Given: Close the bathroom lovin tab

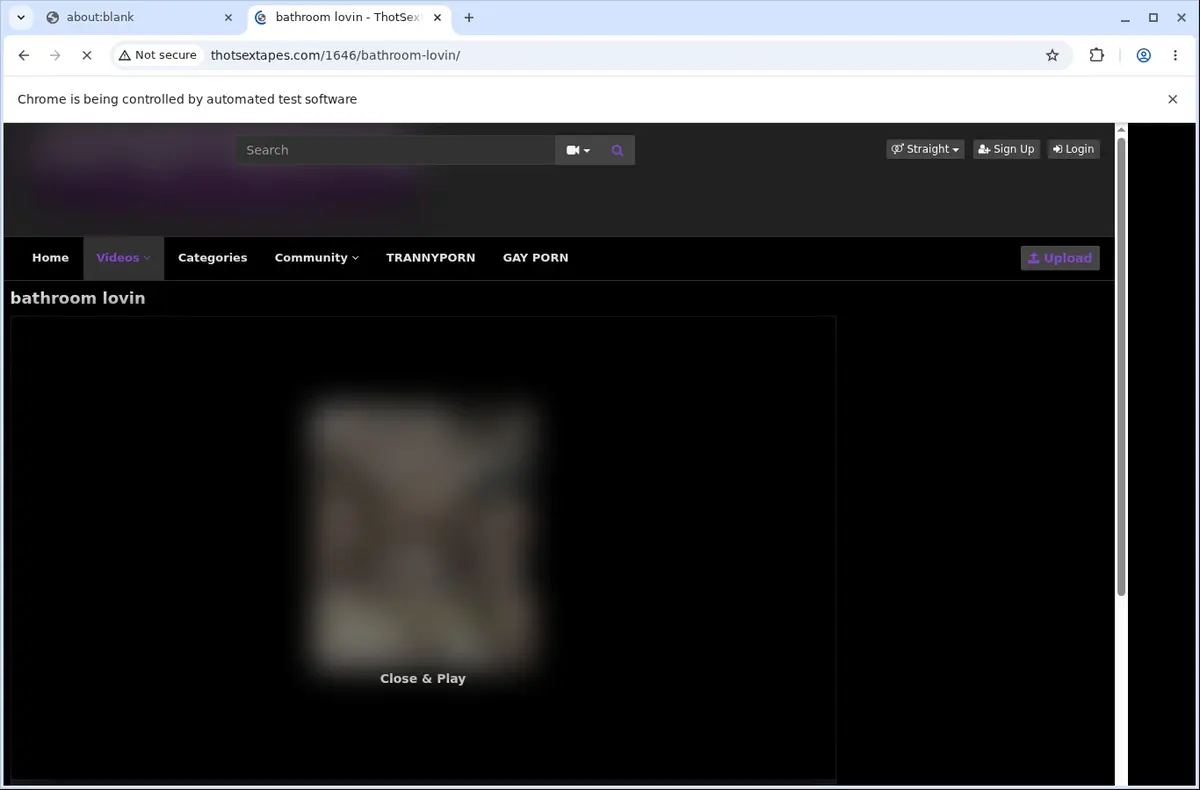Looking at the screenshot, I should click(437, 17).
